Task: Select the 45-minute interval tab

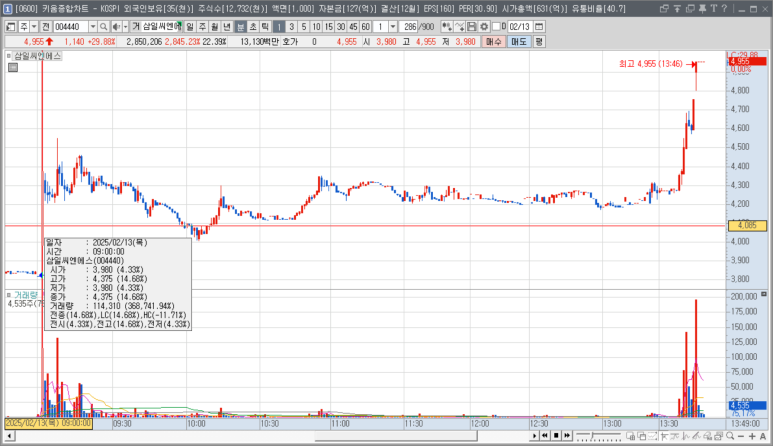Action: 353,27
